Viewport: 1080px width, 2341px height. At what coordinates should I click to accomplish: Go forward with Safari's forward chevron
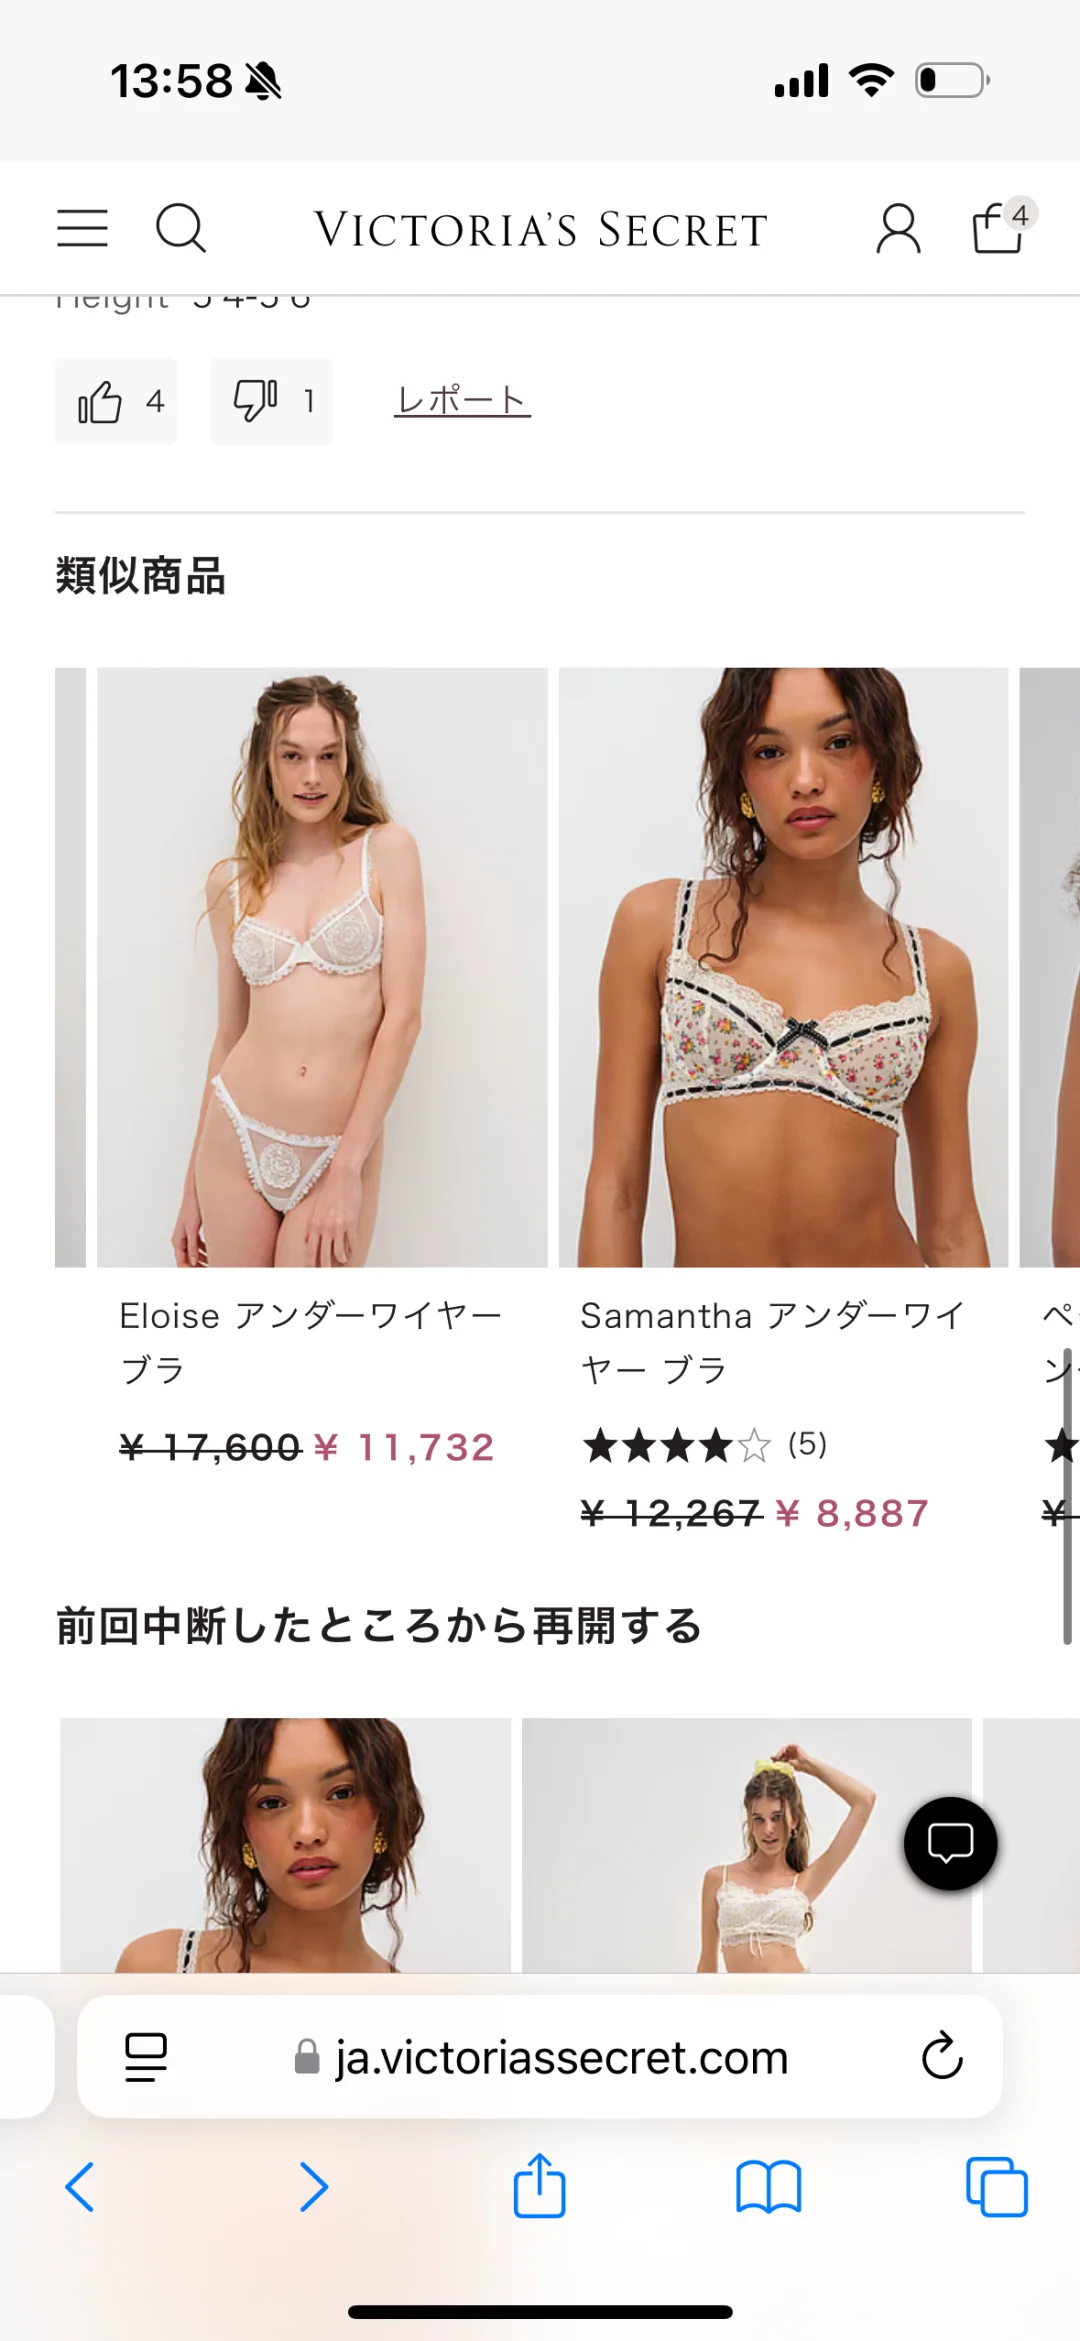coord(314,2187)
